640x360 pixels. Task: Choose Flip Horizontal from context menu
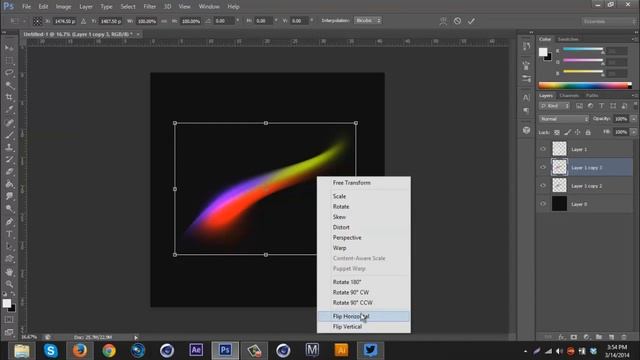[364, 316]
